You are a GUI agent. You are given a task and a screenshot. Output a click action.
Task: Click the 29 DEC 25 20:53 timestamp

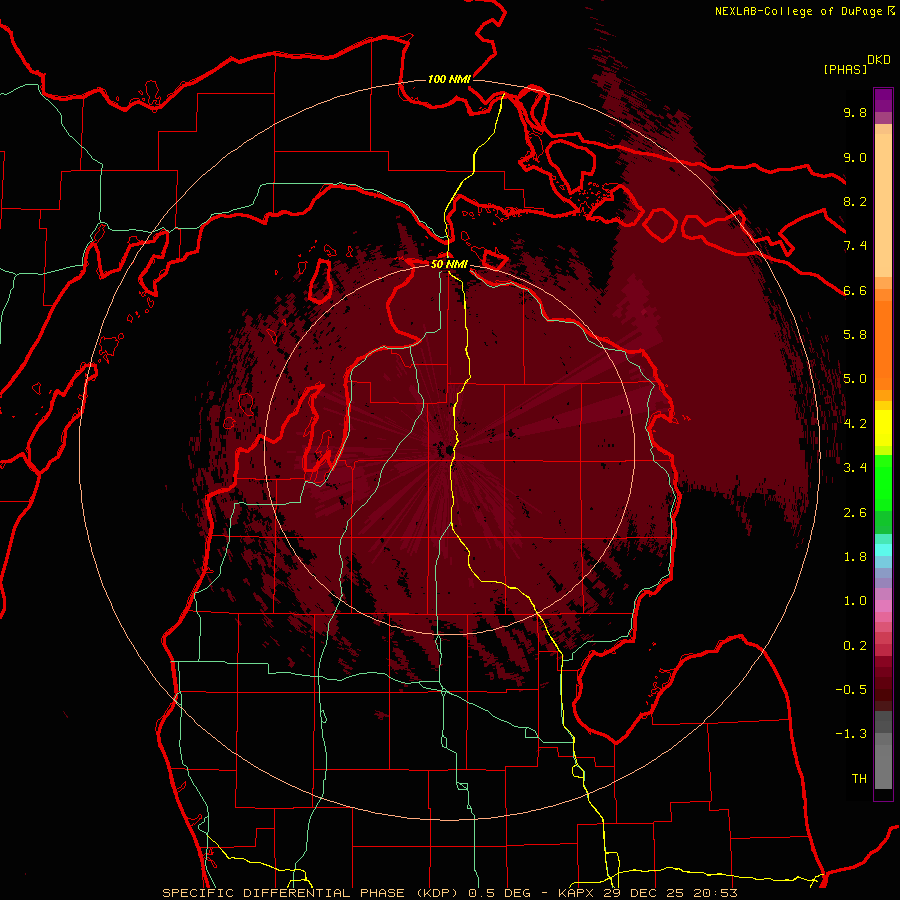coord(670,893)
